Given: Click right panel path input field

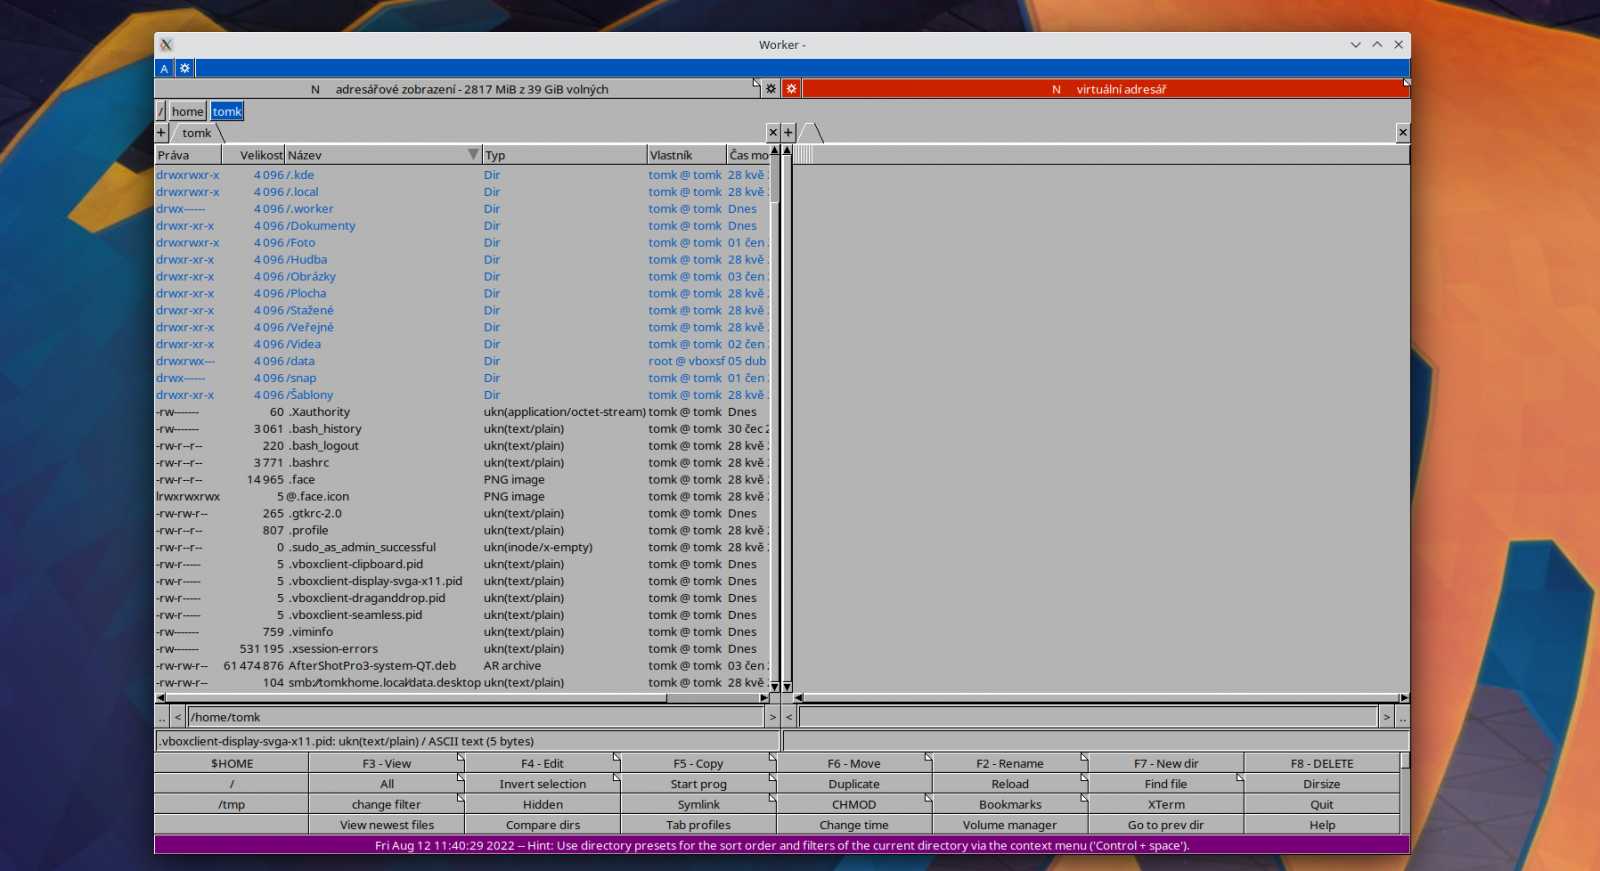Looking at the screenshot, I should 1088,717.
